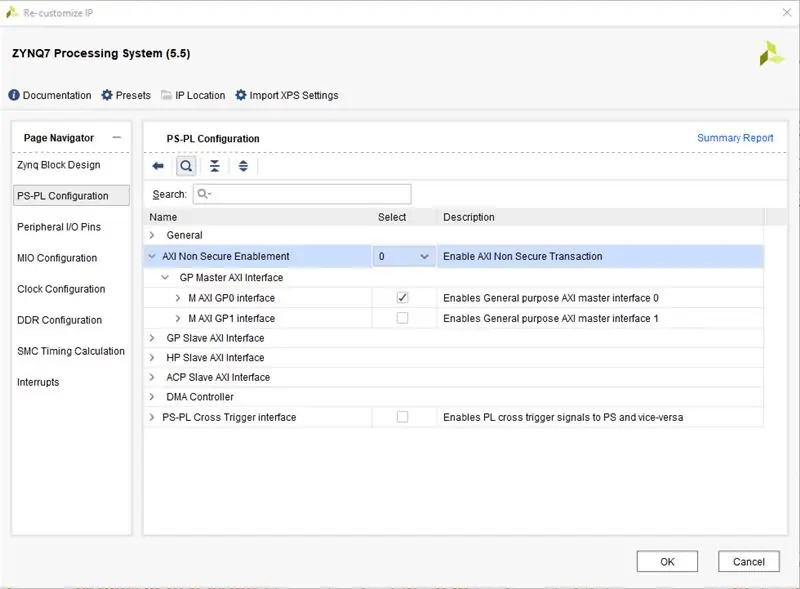
Task: Collapse the GP Master AXI Interface group
Action: click(x=165, y=277)
